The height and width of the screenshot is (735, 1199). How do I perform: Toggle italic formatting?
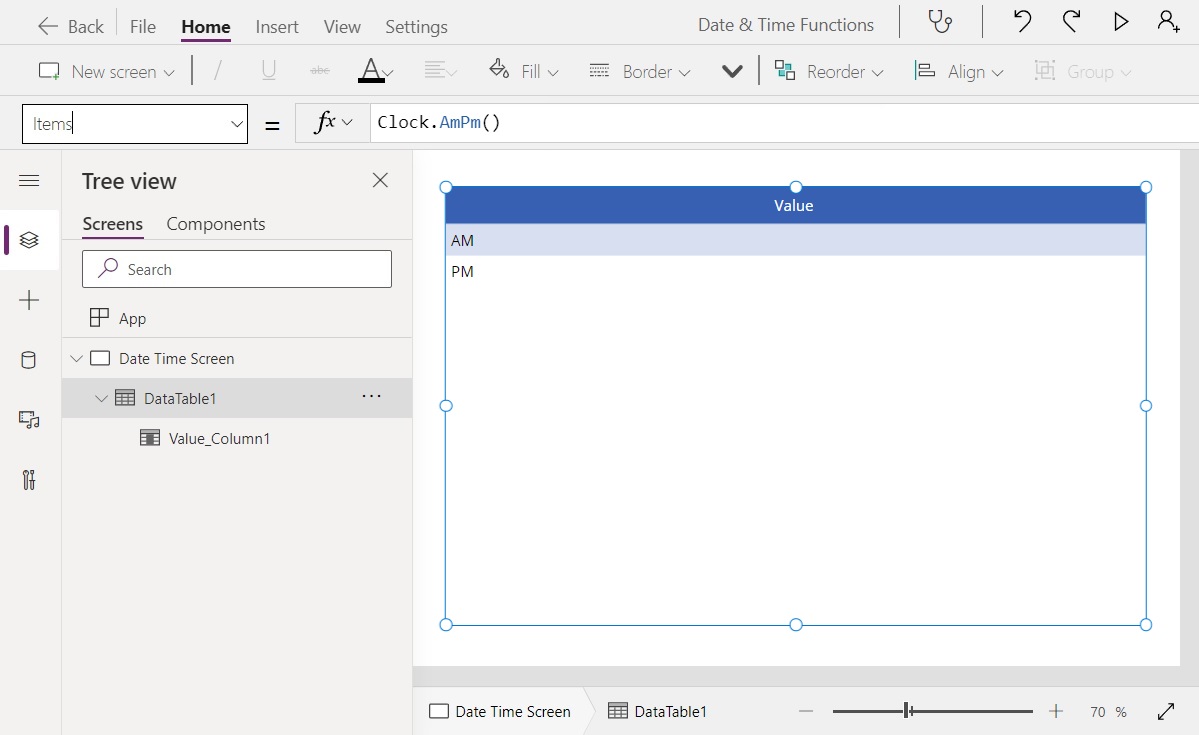tap(216, 70)
